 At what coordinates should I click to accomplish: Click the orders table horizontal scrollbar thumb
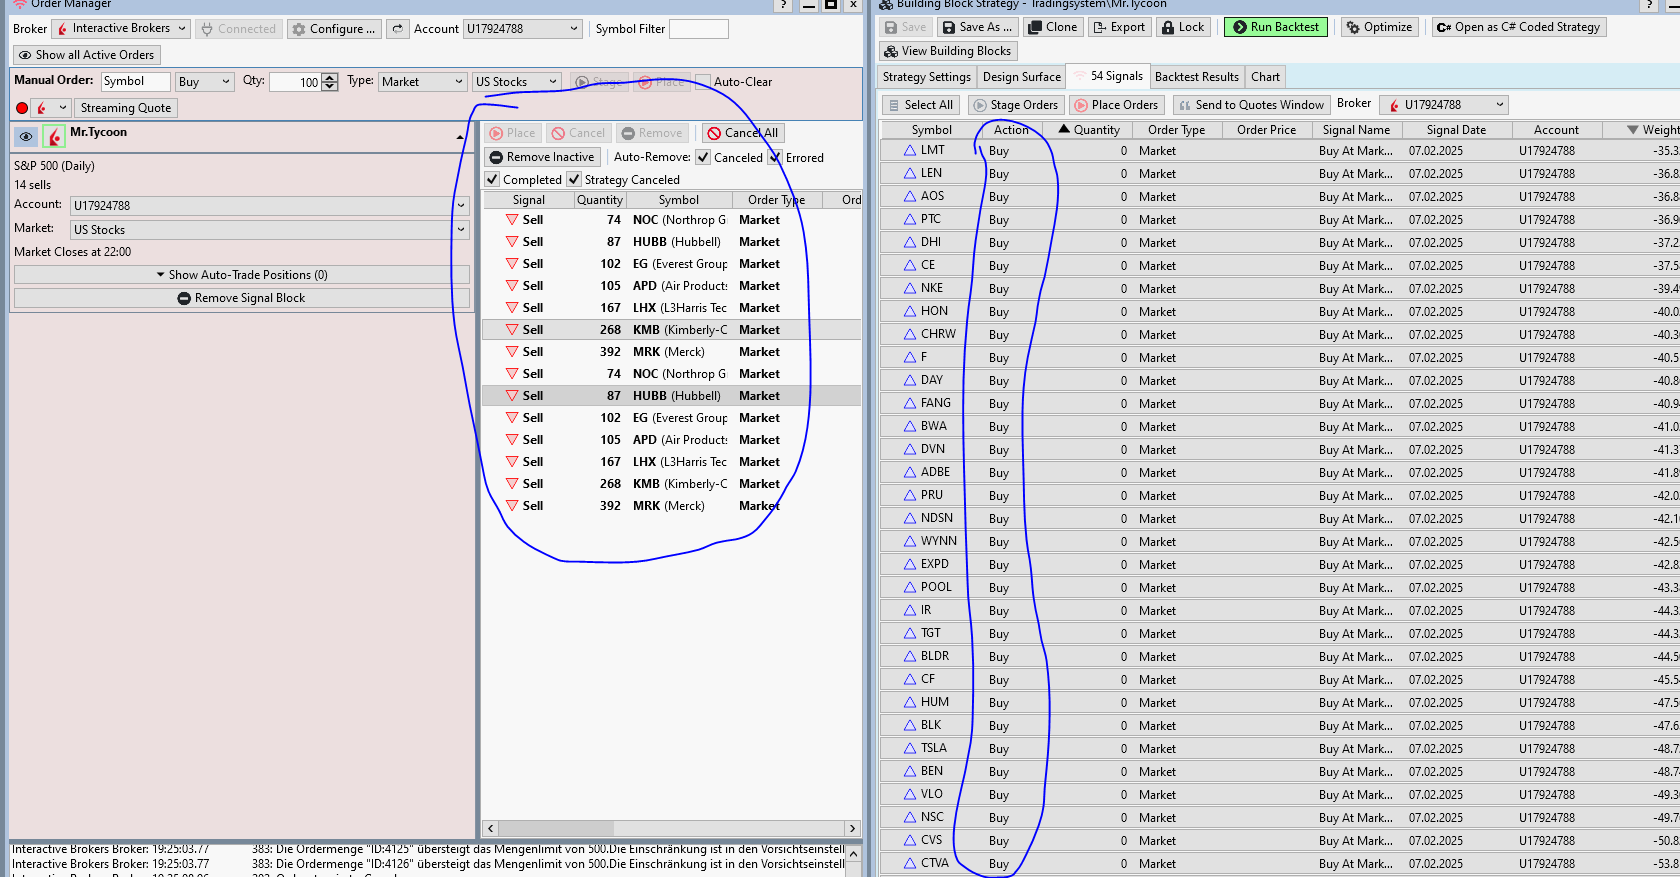click(x=556, y=829)
